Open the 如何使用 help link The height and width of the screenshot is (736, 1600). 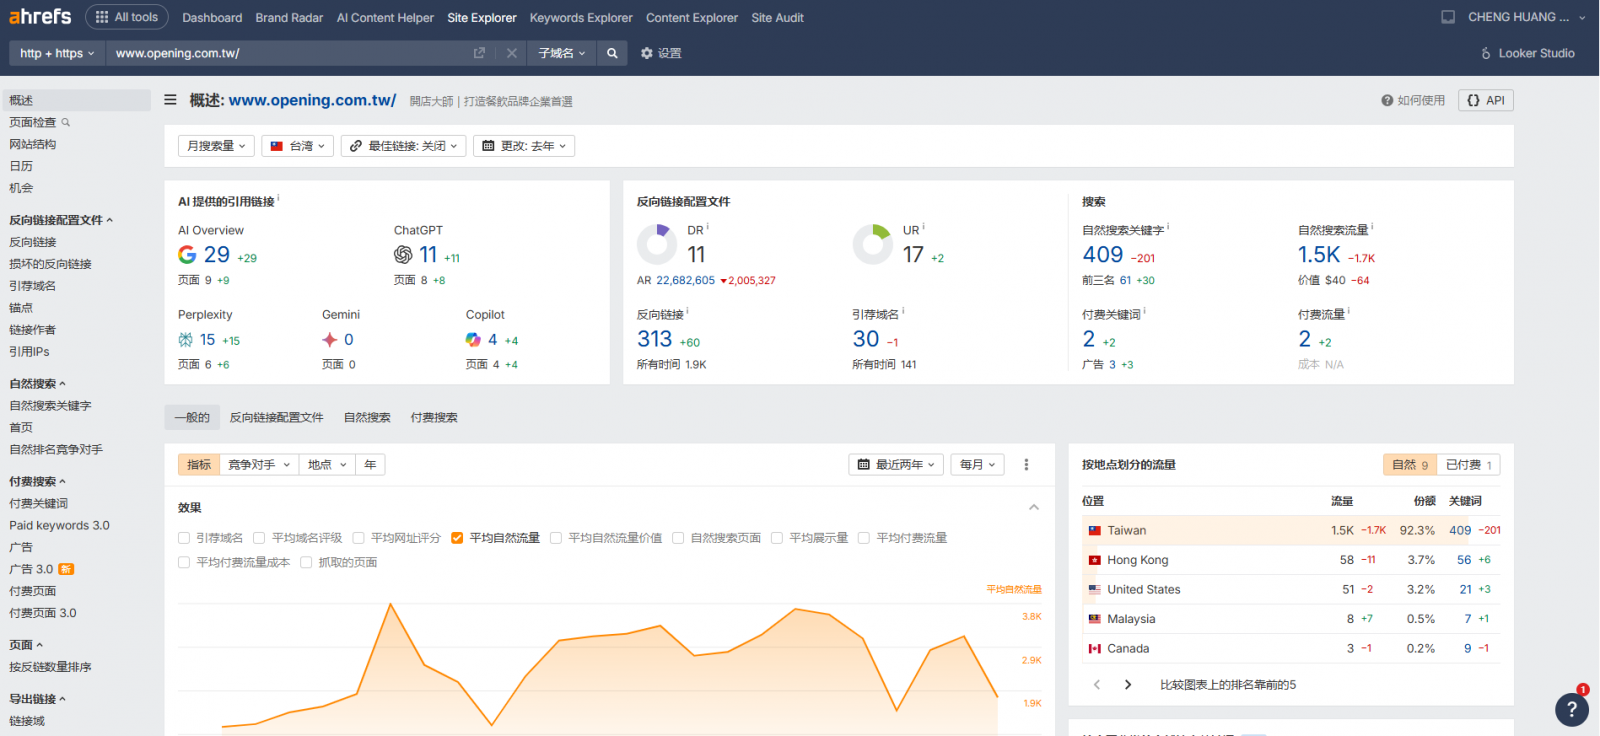pyautogui.click(x=1413, y=100)
